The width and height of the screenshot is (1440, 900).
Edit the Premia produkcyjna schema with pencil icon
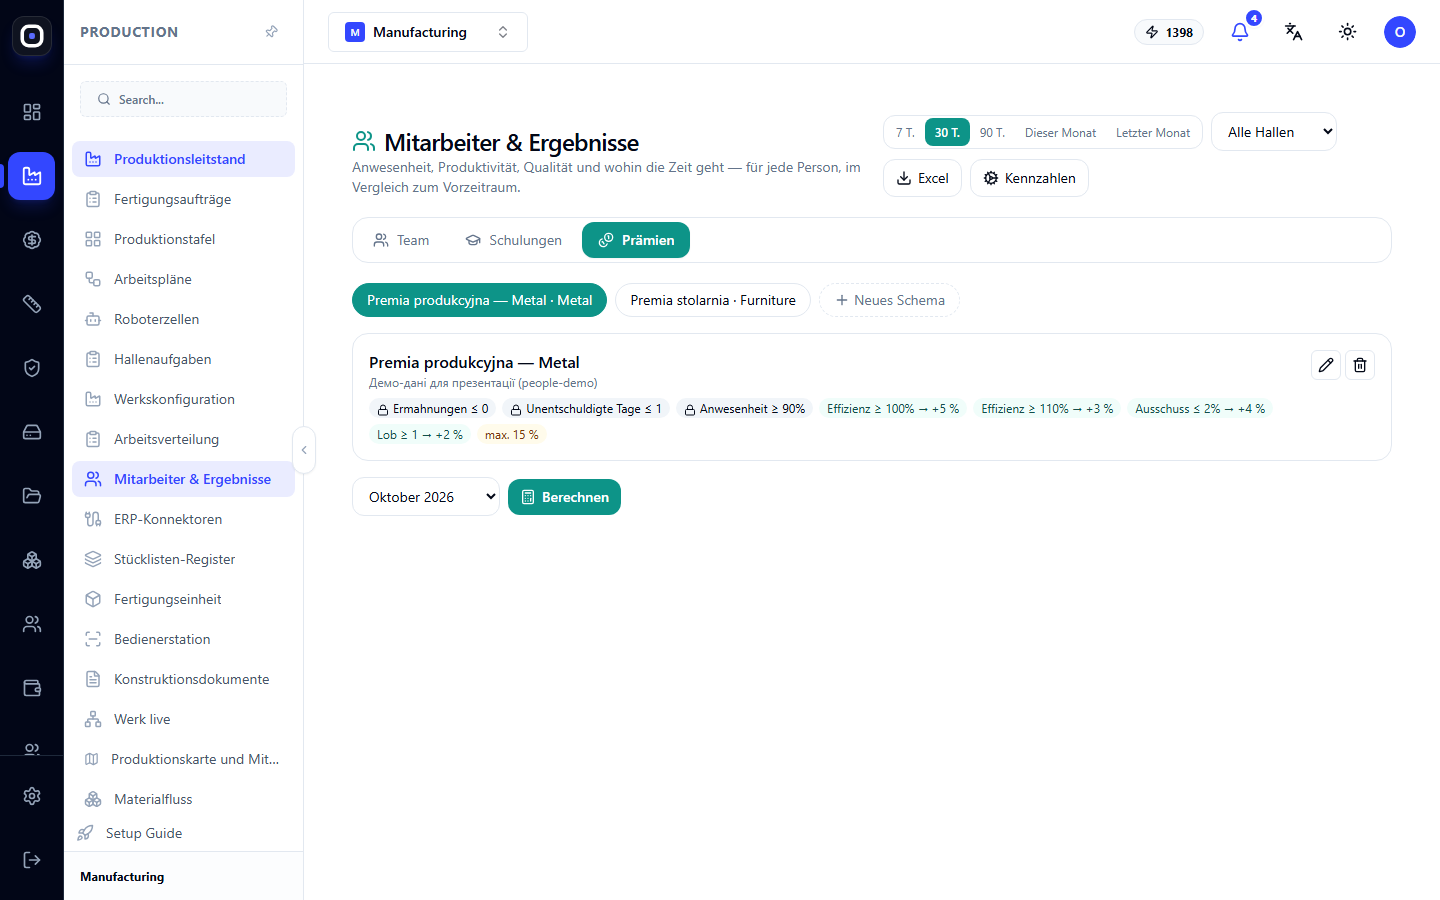pyautogui.click(x=1326, y=365)
